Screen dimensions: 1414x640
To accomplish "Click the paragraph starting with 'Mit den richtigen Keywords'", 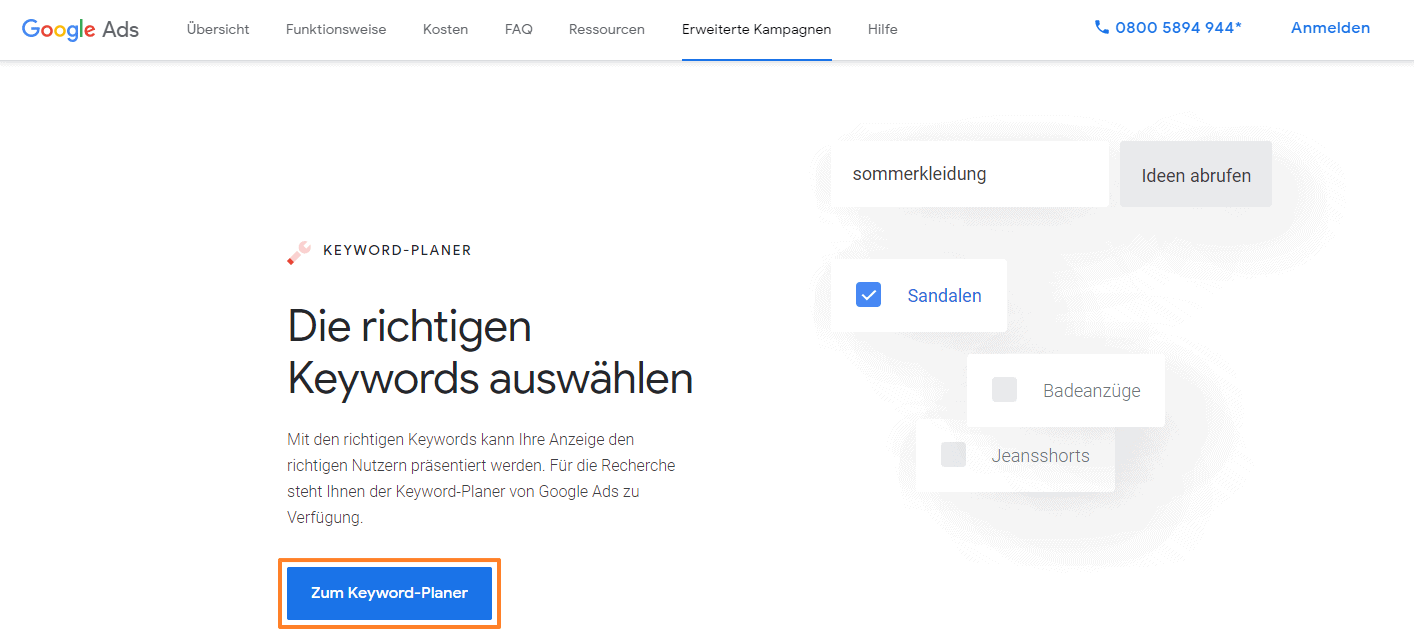I will [481, 479].
